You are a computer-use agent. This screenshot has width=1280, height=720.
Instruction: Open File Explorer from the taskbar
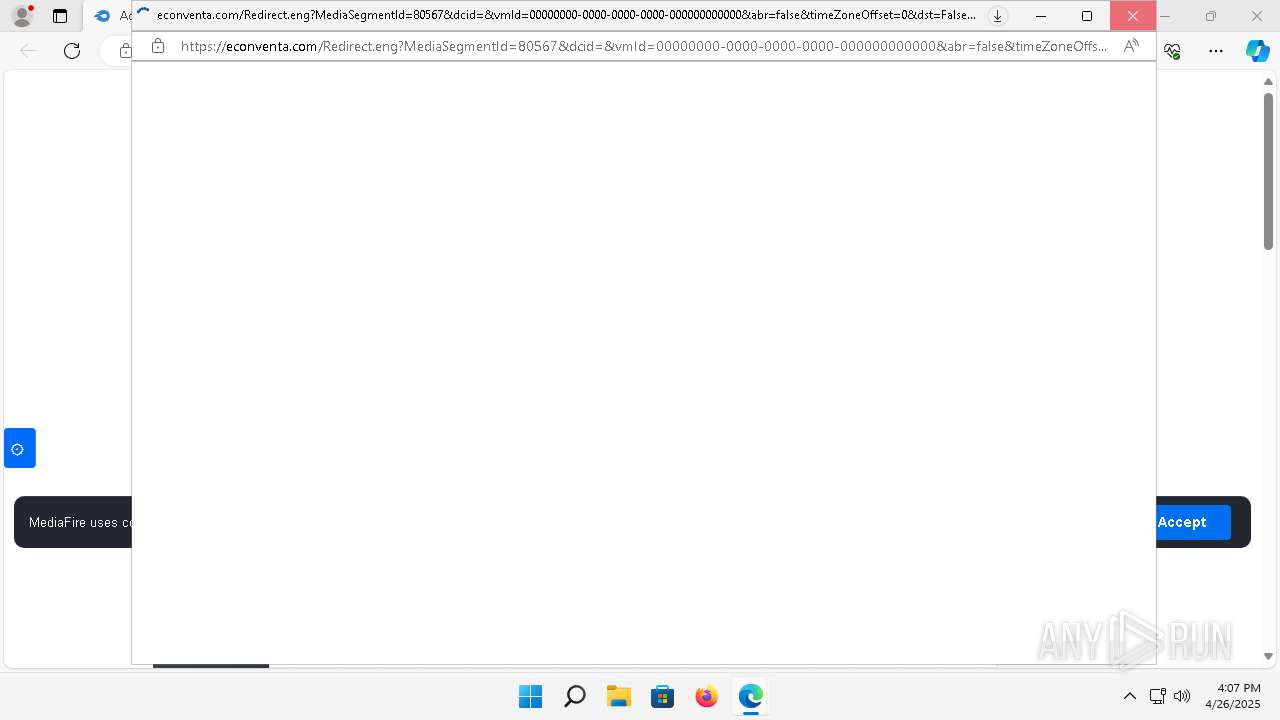point(618,696)
